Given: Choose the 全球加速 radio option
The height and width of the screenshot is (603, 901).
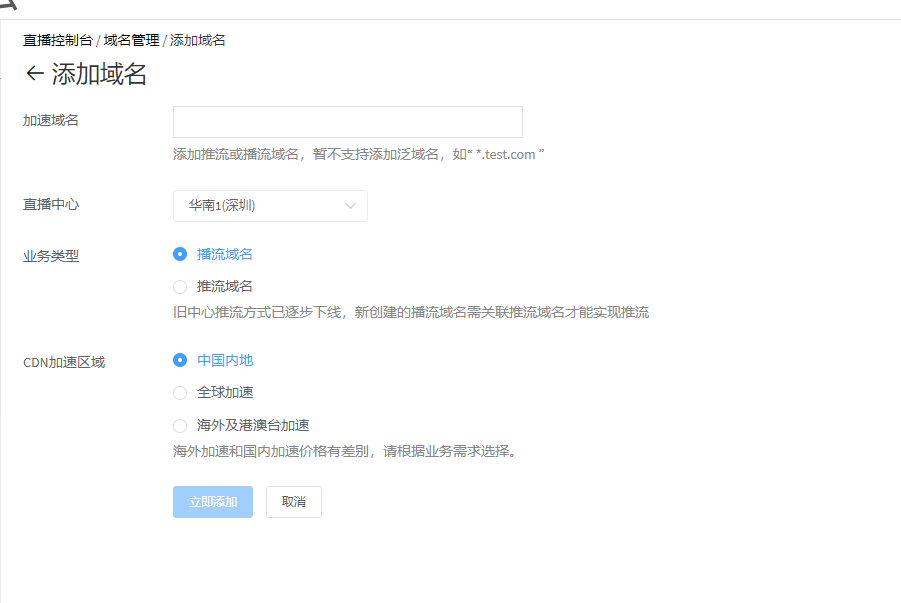Looking at the screenshot, I should (x=180, y=392).
